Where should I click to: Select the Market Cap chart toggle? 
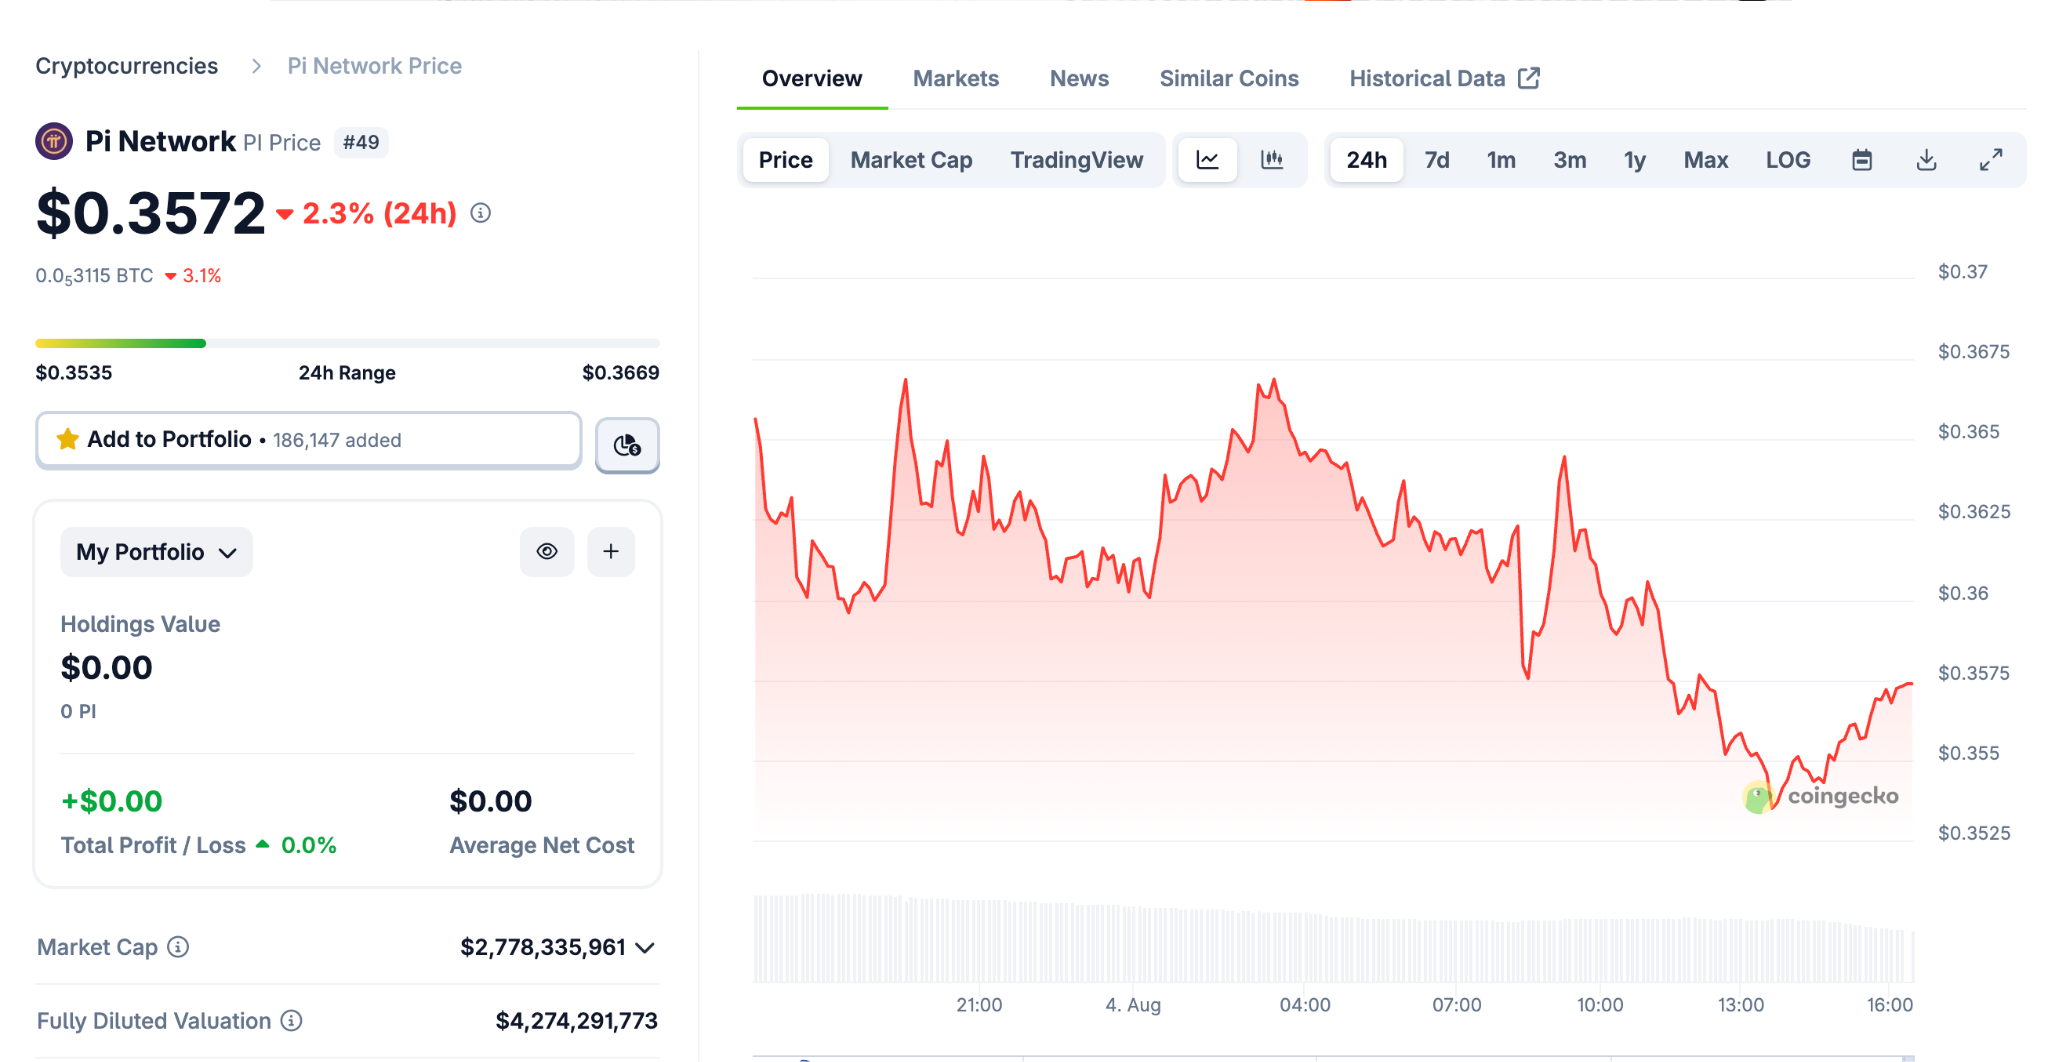click(x=911, y=160)
